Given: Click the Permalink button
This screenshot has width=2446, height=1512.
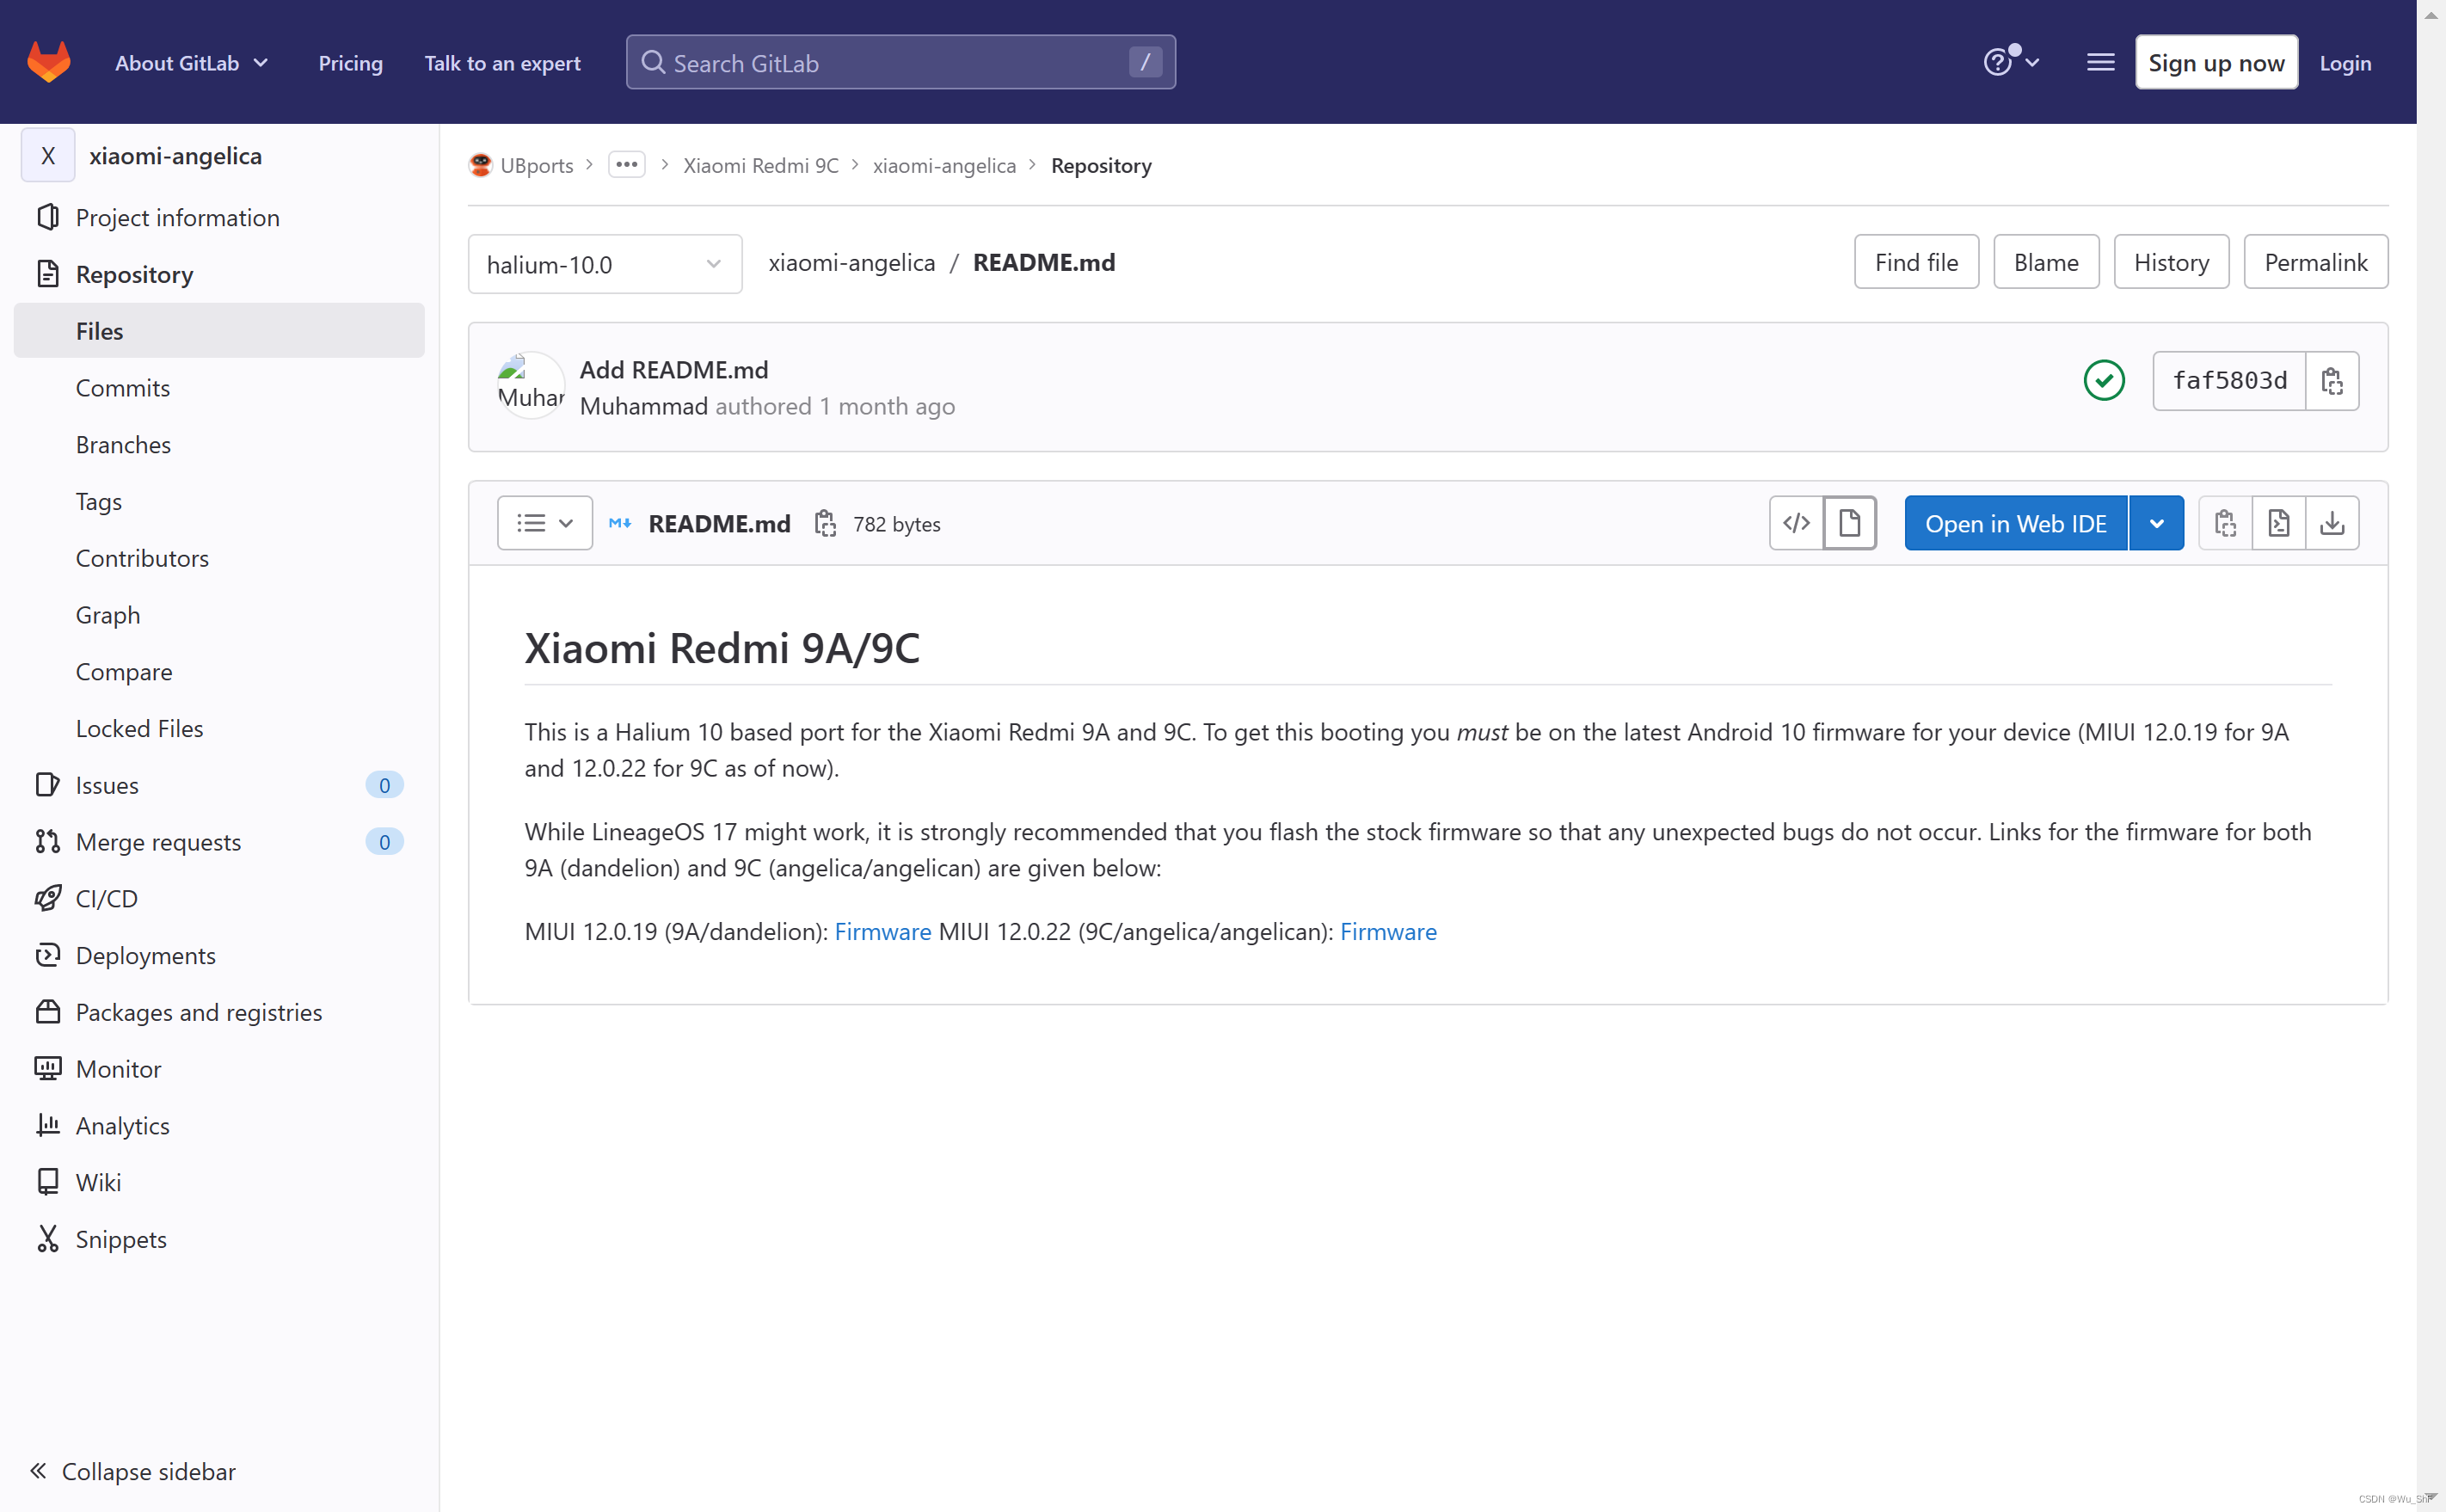Looking at the screenshot, I should pyautogui.click(x=2315, y=262).
